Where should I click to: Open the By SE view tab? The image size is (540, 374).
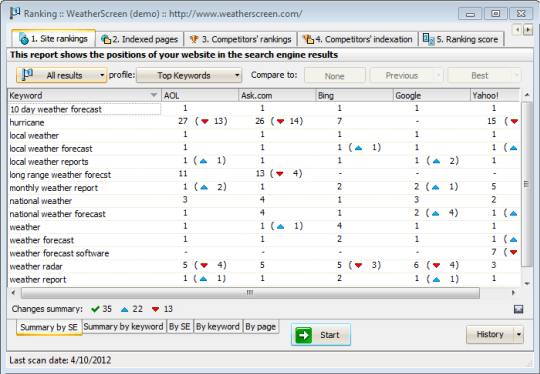(x=179, y=326)
